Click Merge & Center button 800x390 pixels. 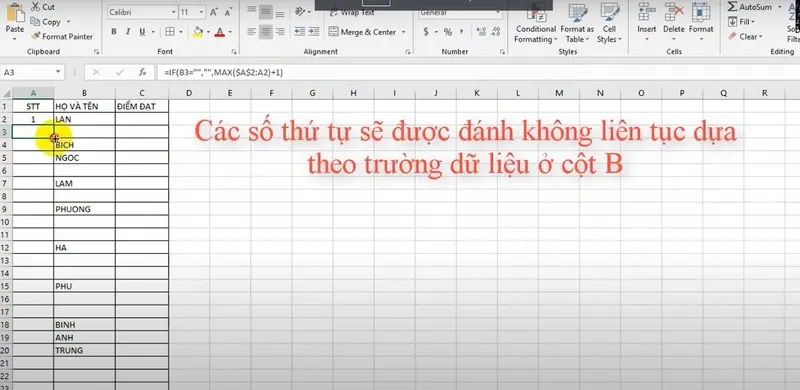[362, 32]
